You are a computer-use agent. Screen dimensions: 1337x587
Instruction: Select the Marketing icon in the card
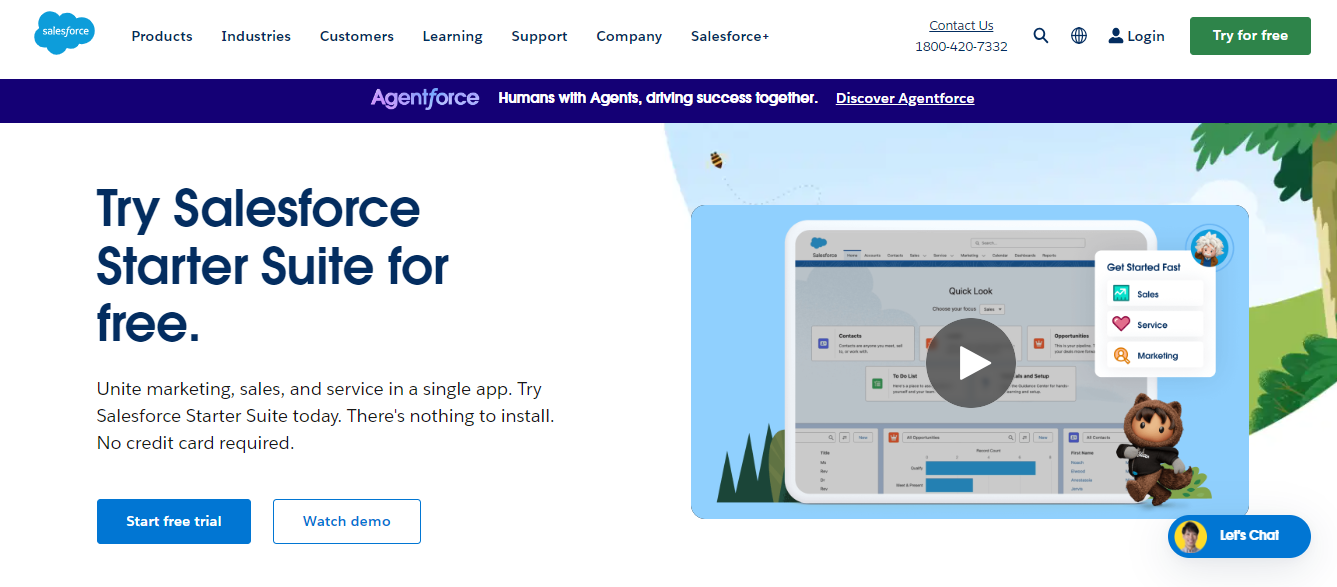point(1121,355)
